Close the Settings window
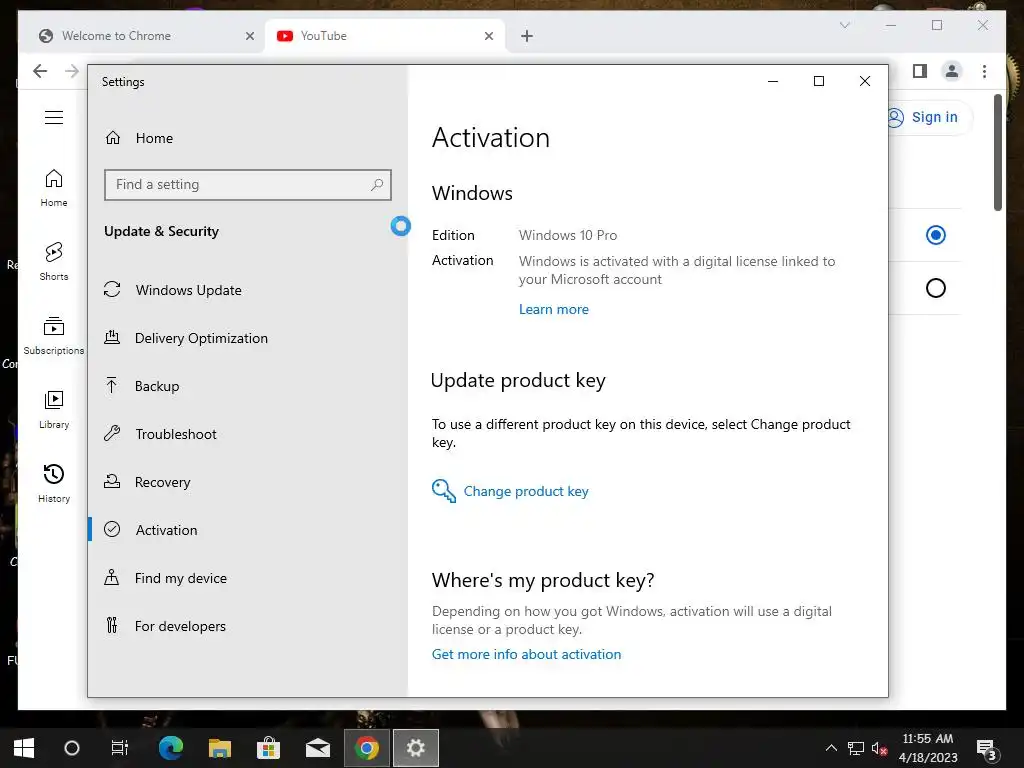This screenshot has width=1024, height=768. click(x=865, y=81)
